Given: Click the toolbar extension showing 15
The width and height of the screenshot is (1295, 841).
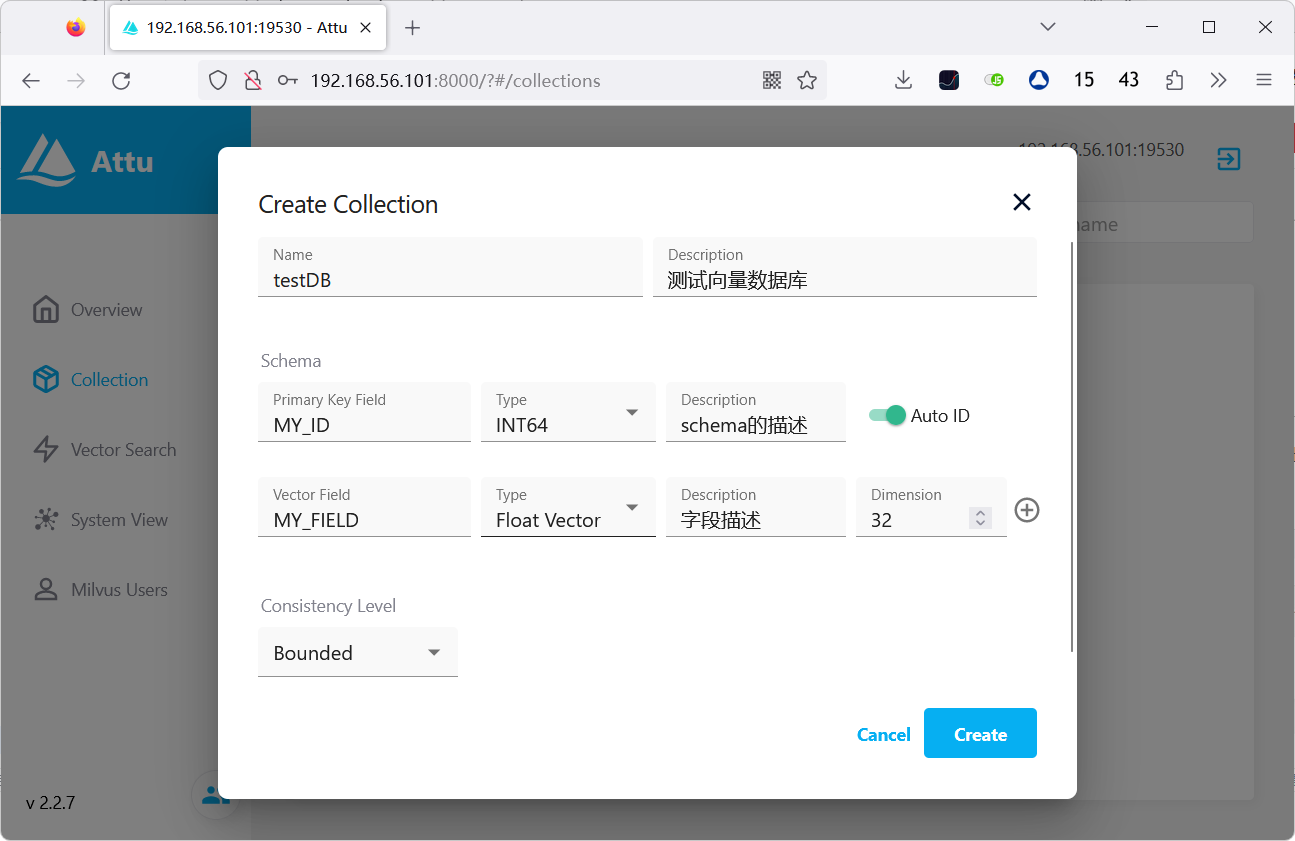Looking at the screenshot, I should [x=1084, y=81].
